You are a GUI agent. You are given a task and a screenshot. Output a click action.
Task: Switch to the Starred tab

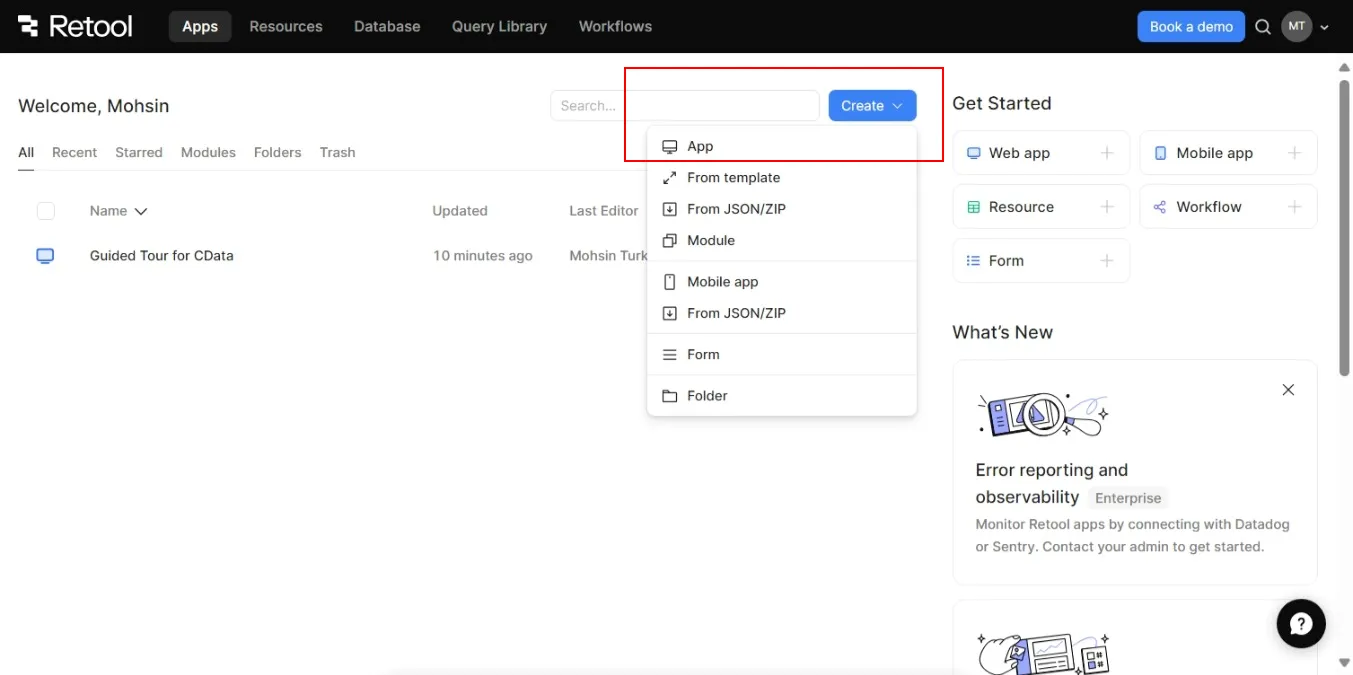click(x=138, y=153)
